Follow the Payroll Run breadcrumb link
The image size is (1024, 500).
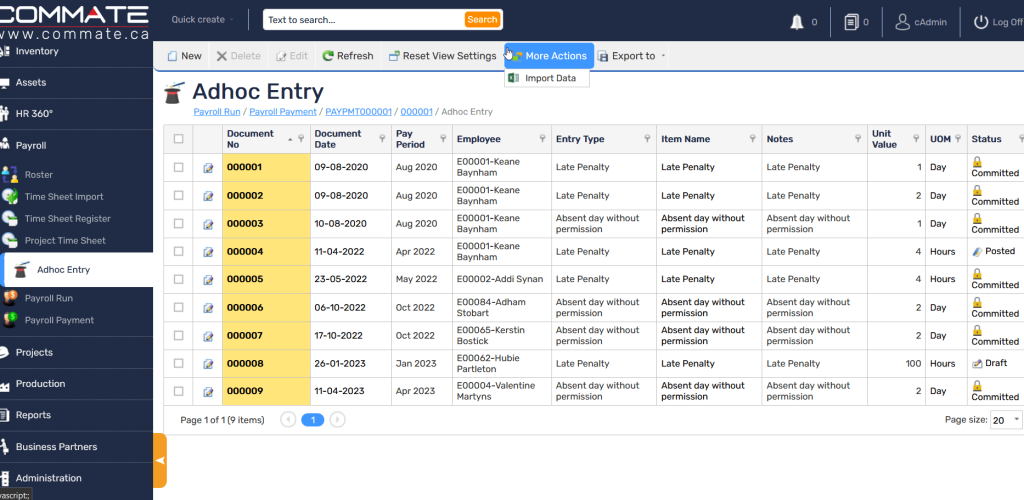click(217, 112)
